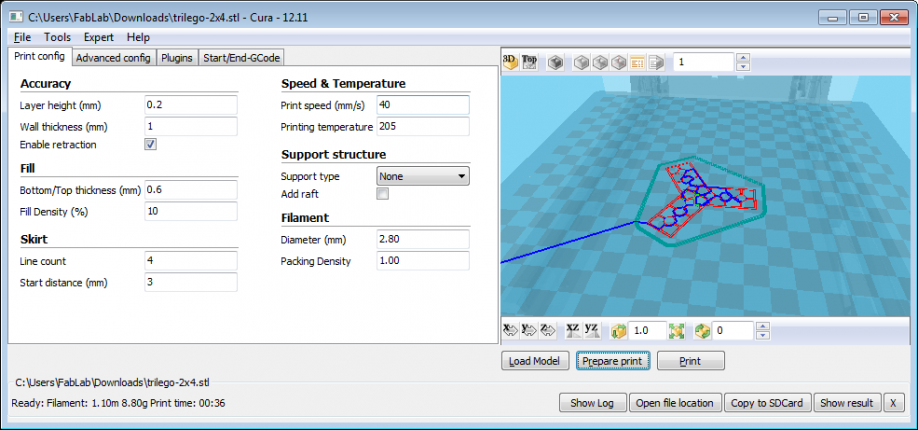Mirror the model along Z axis
This screenshot has height=430, width=918.
[x=548, y=331]
